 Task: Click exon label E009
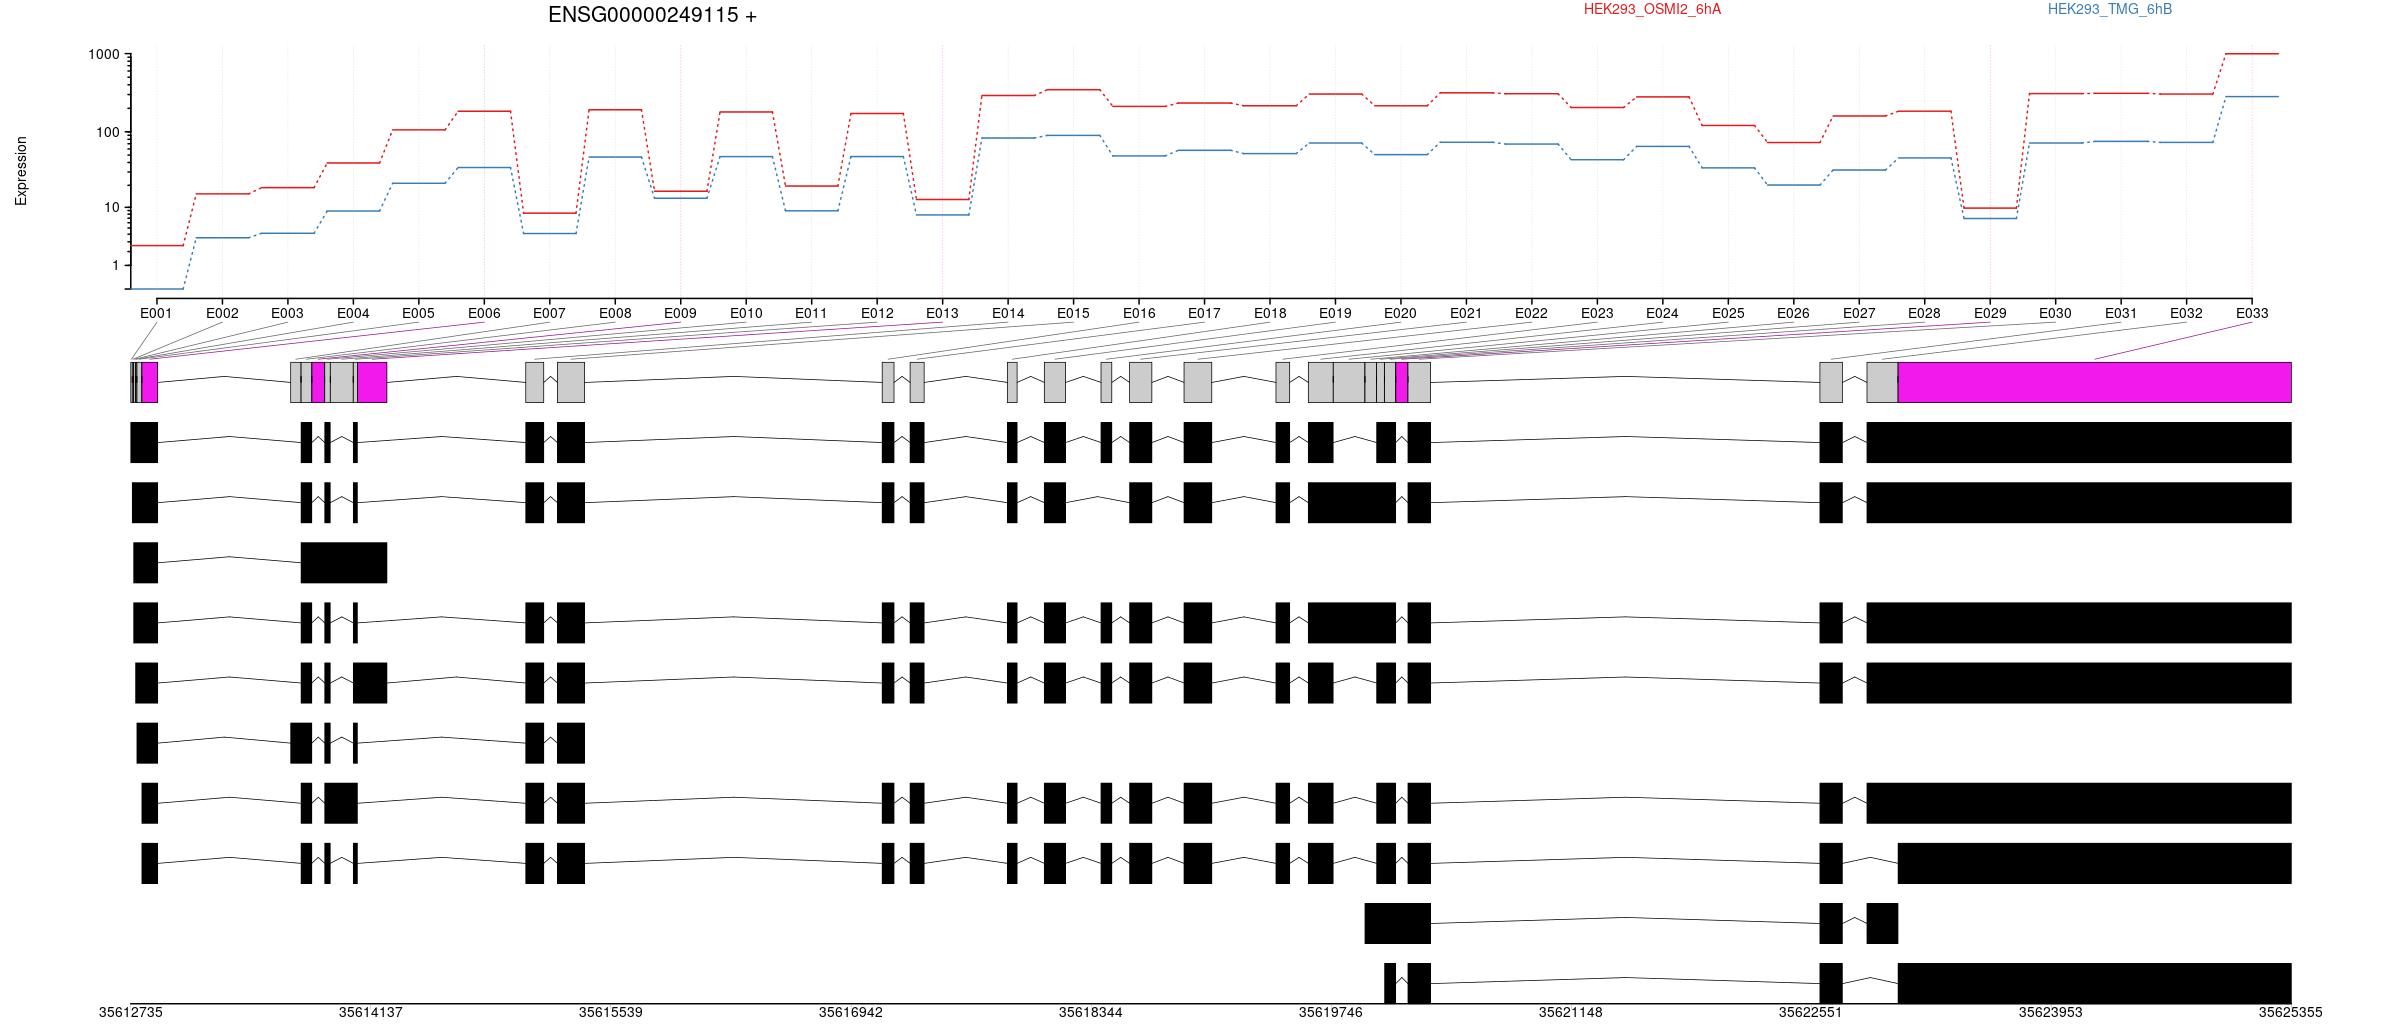tap(680, 313)
